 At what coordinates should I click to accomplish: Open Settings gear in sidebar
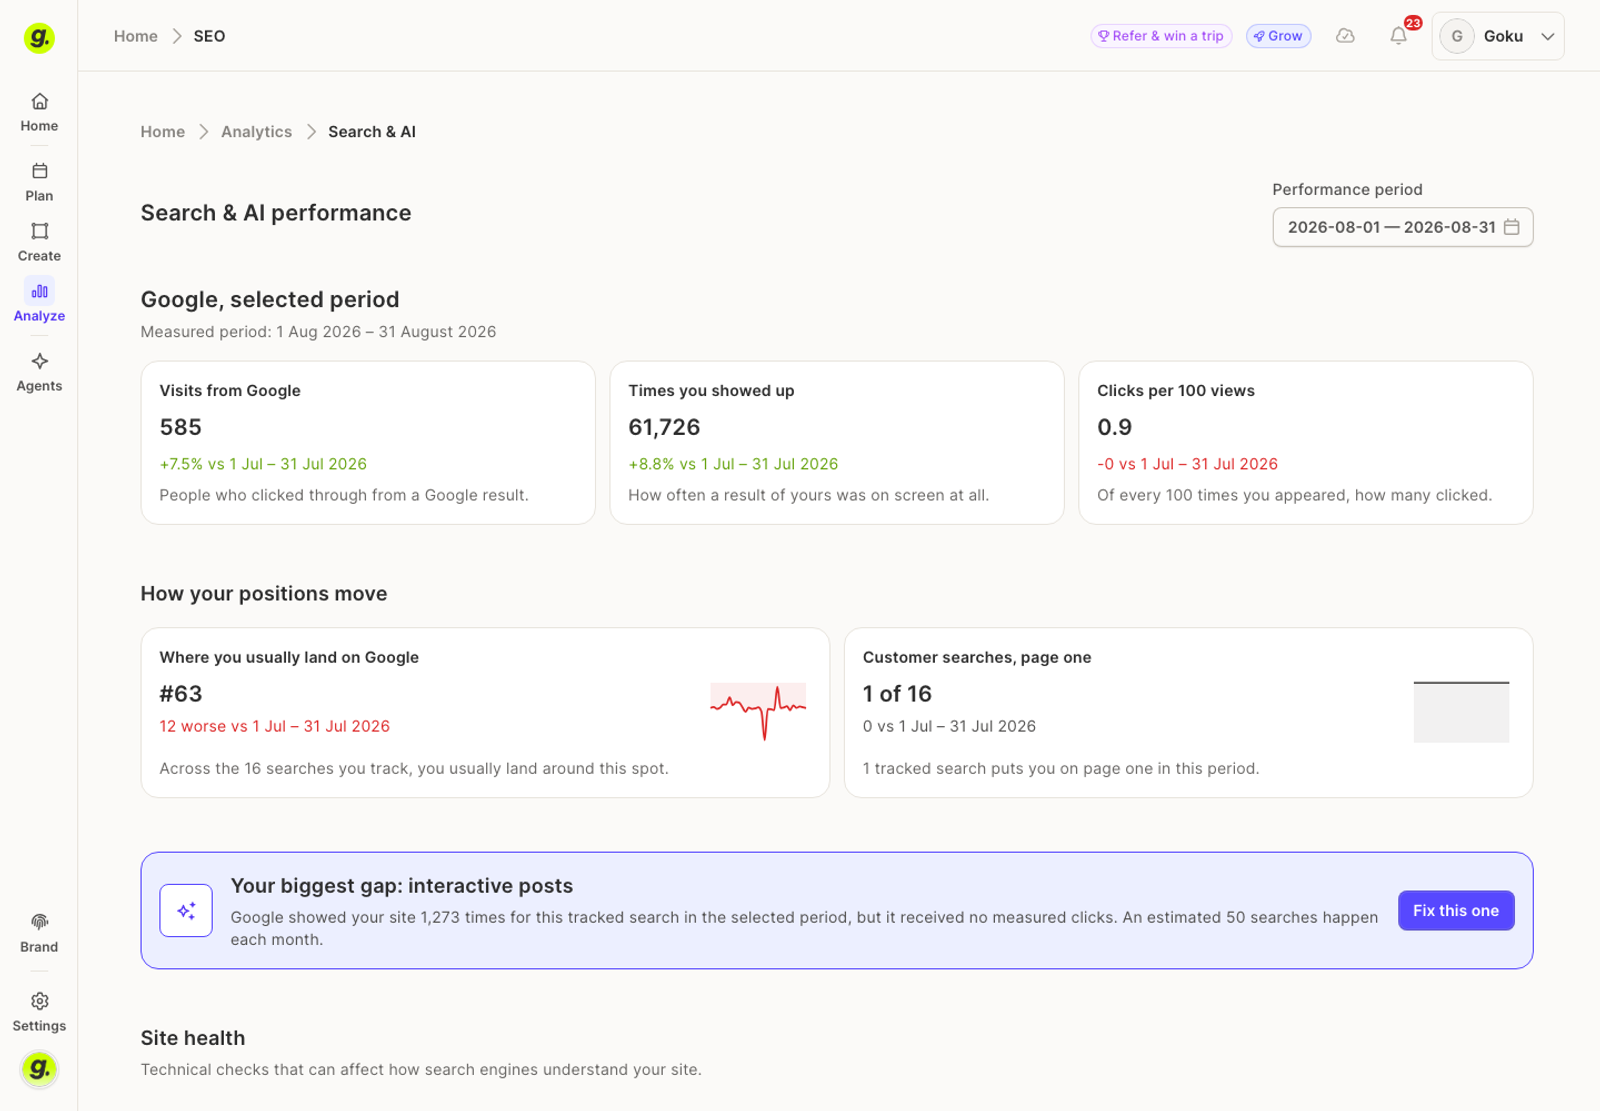[x=39, y=1012]
